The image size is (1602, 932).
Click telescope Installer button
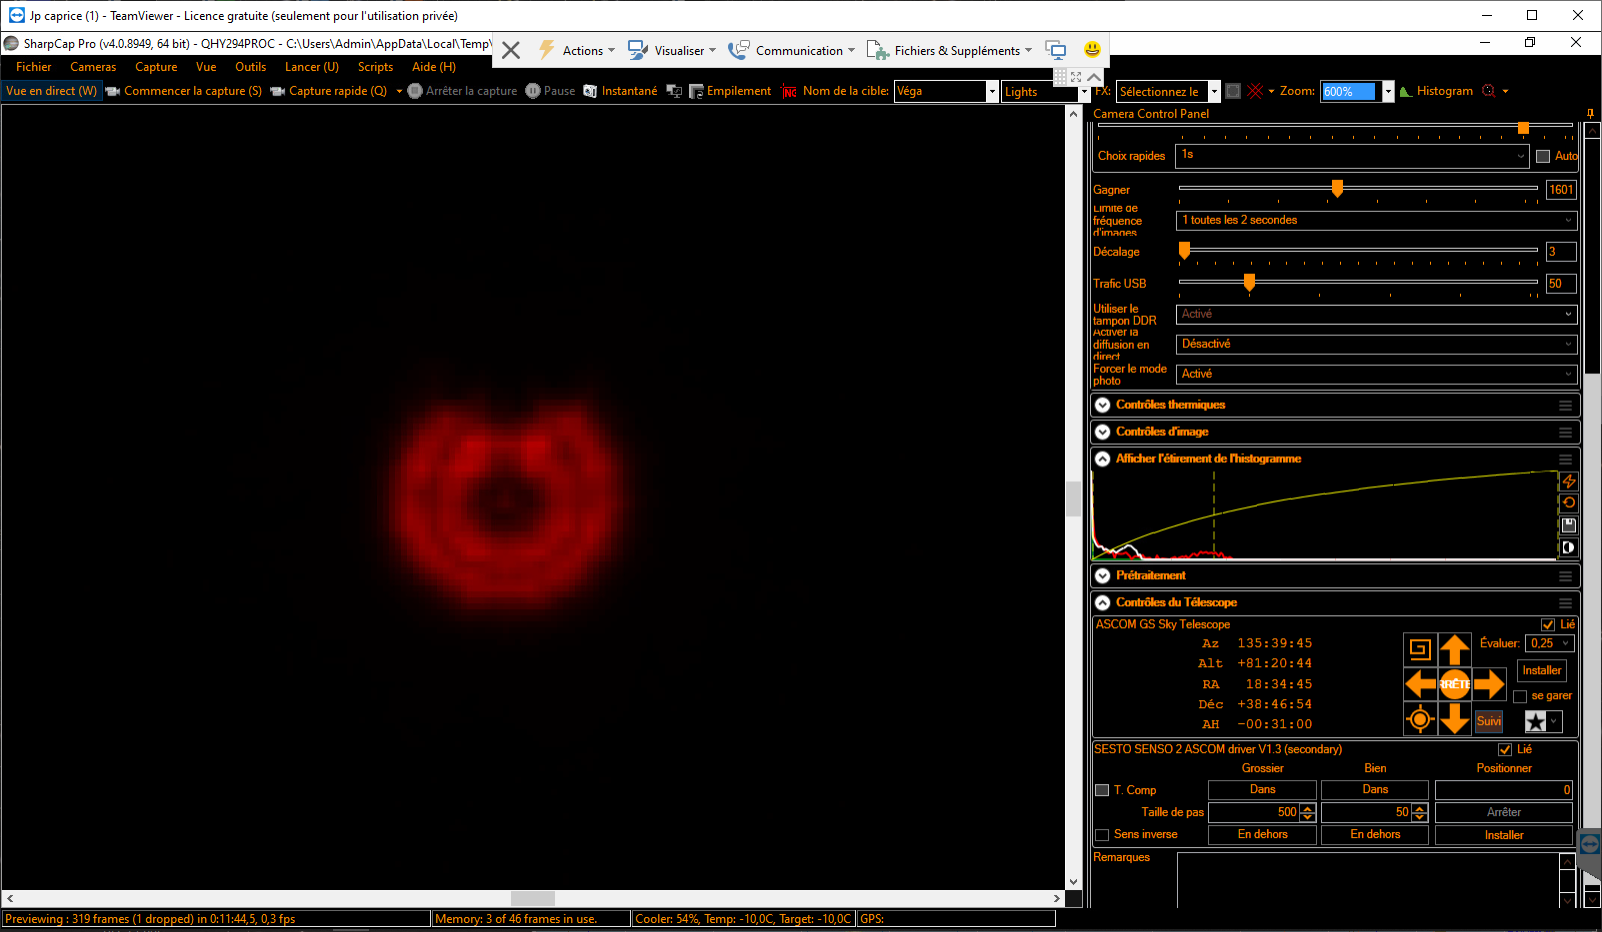coord(1541,671)
